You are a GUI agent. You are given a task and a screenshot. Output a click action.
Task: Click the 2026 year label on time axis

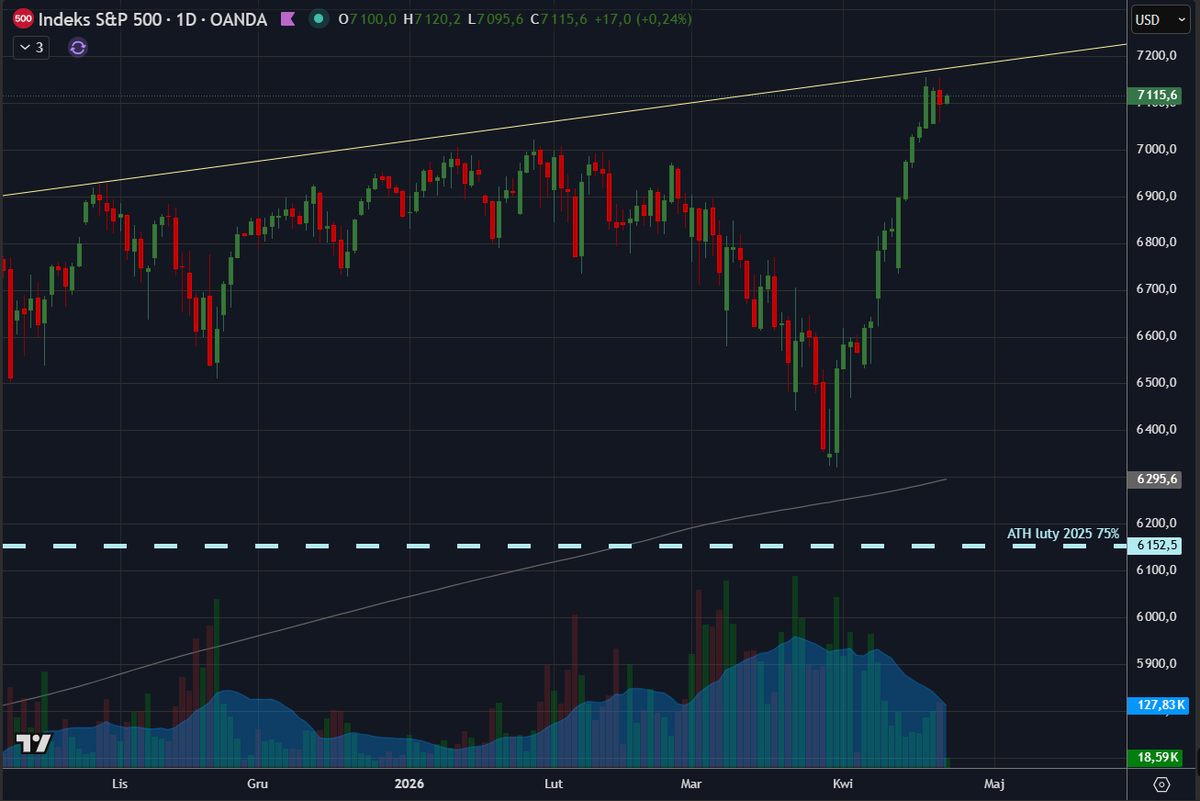tap(409, 783)
